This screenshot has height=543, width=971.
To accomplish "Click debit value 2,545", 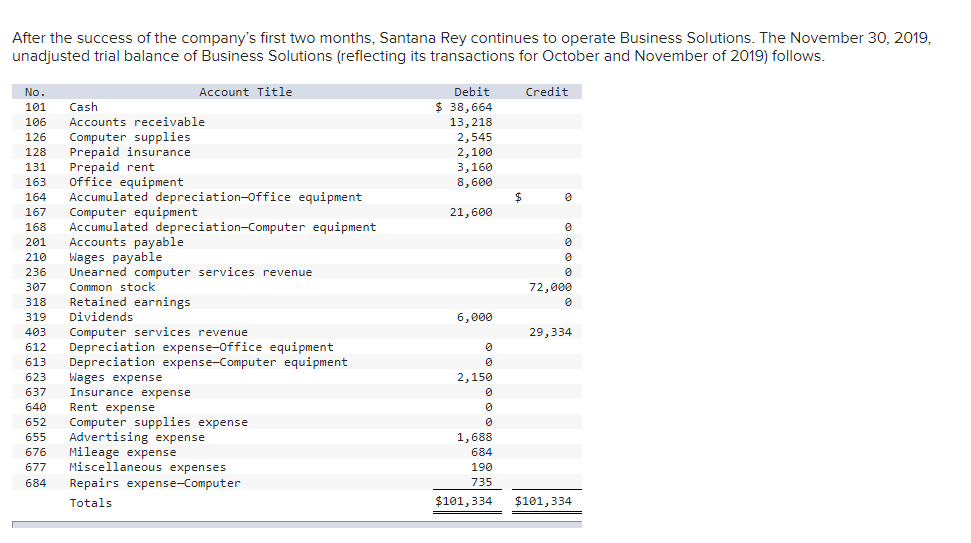I will (474, 137).
